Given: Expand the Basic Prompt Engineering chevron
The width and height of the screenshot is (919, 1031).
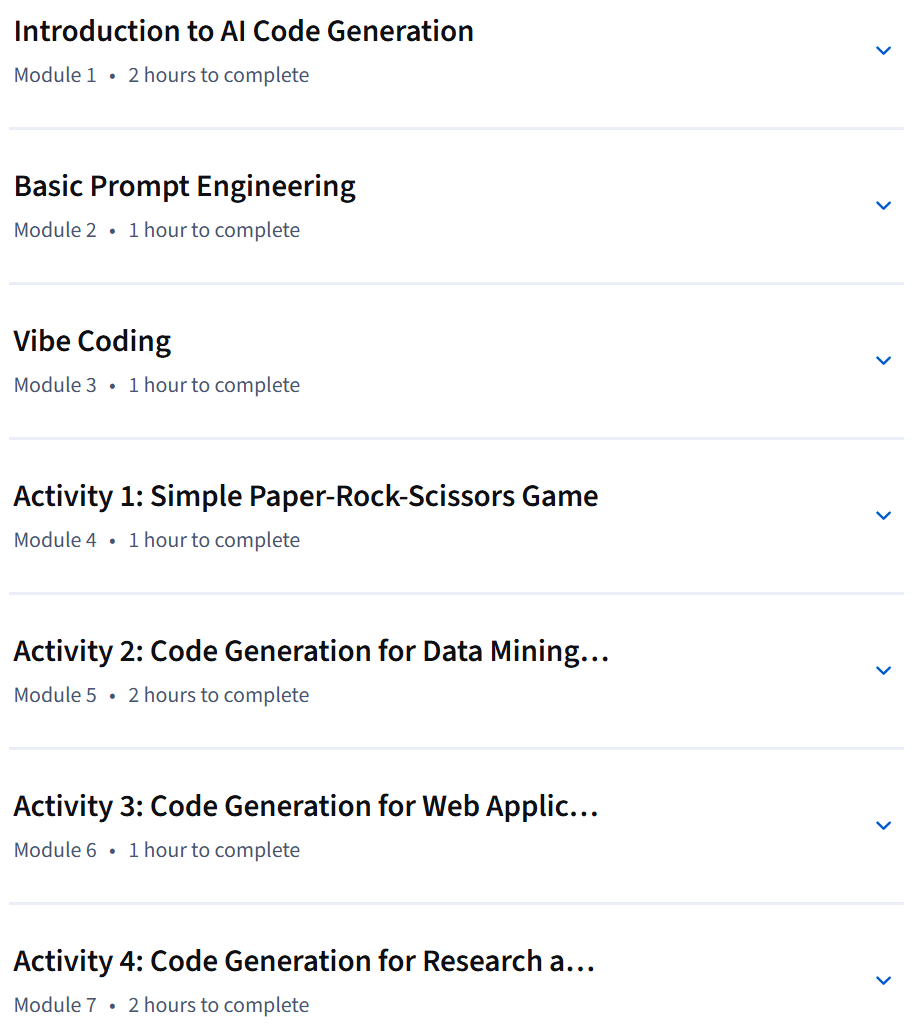Looking at the screenshot, I should click(x=883, y=206).
